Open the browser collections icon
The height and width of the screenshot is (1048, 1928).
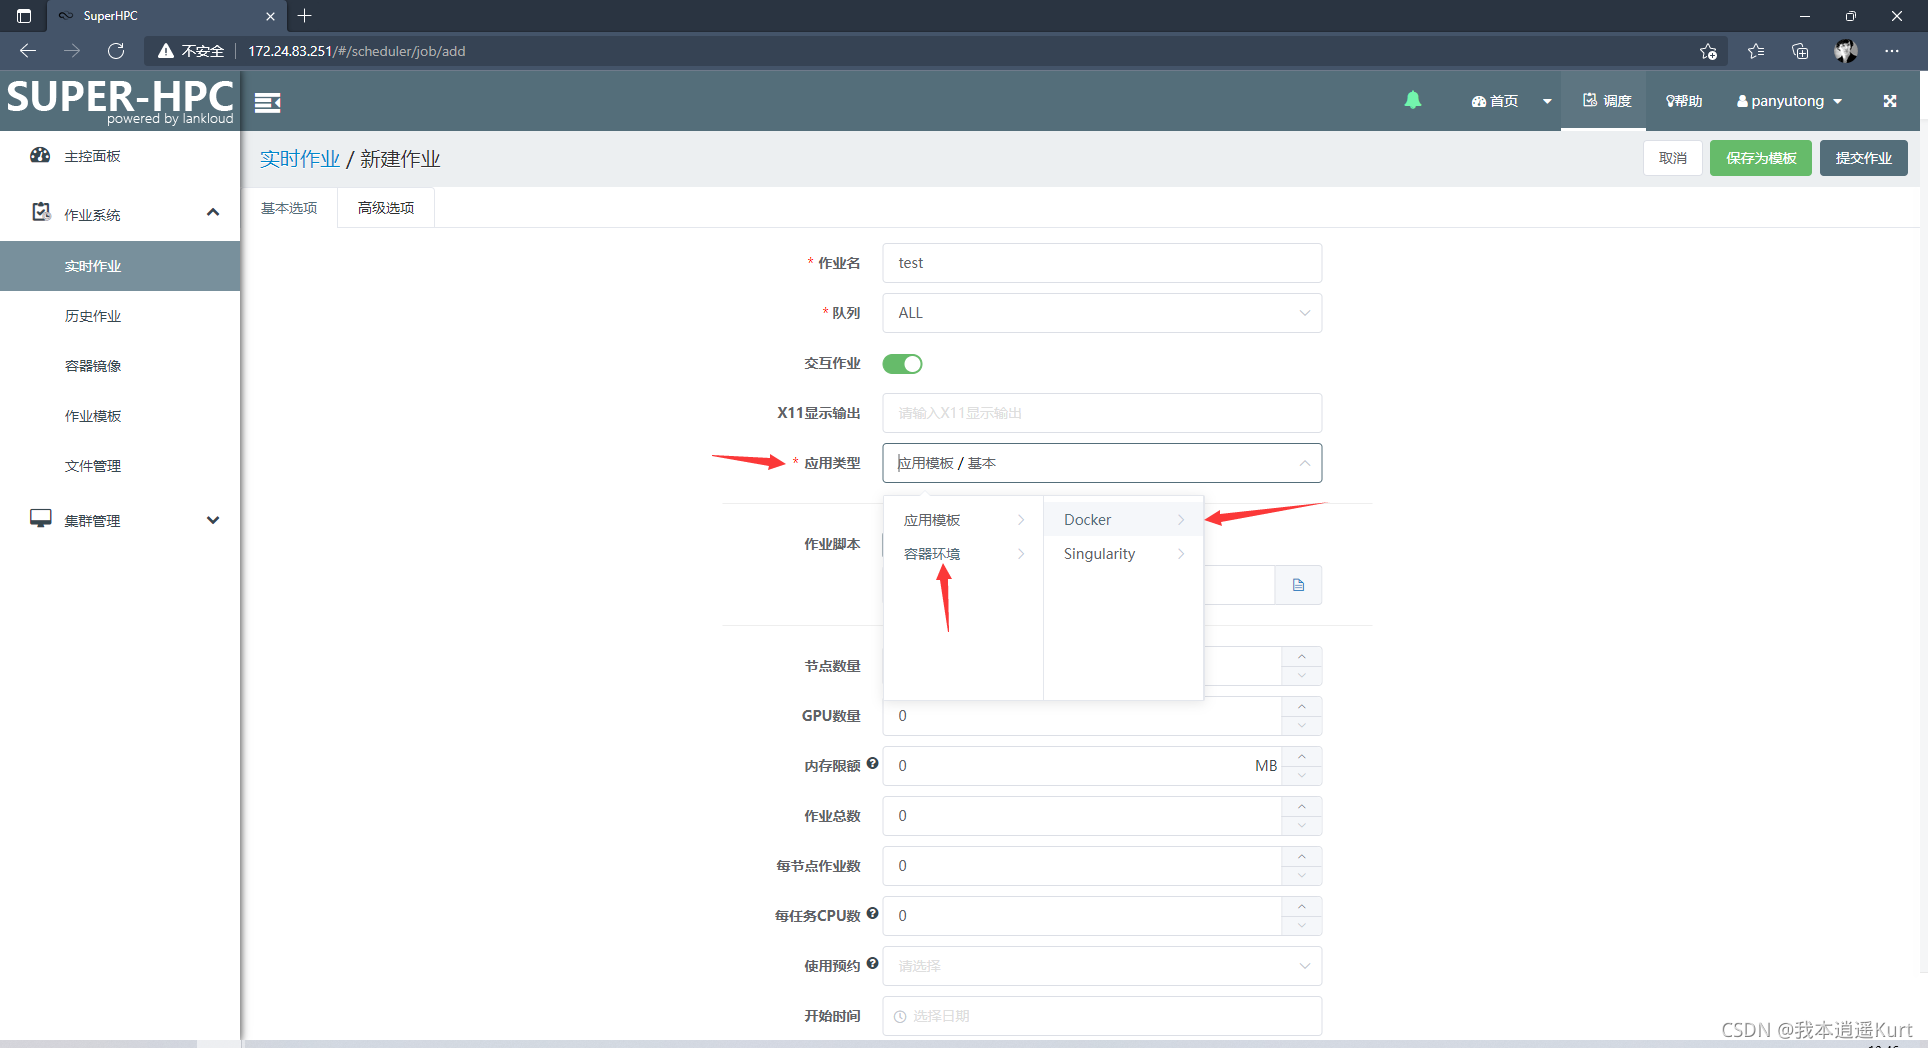pos(1800,51)
